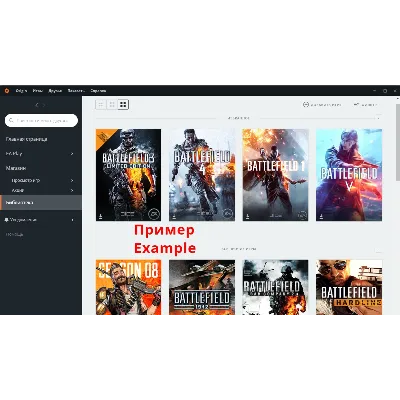Open the menu between Друзья and Справка
The image size is (400, 400).
(x=76, y=91)
